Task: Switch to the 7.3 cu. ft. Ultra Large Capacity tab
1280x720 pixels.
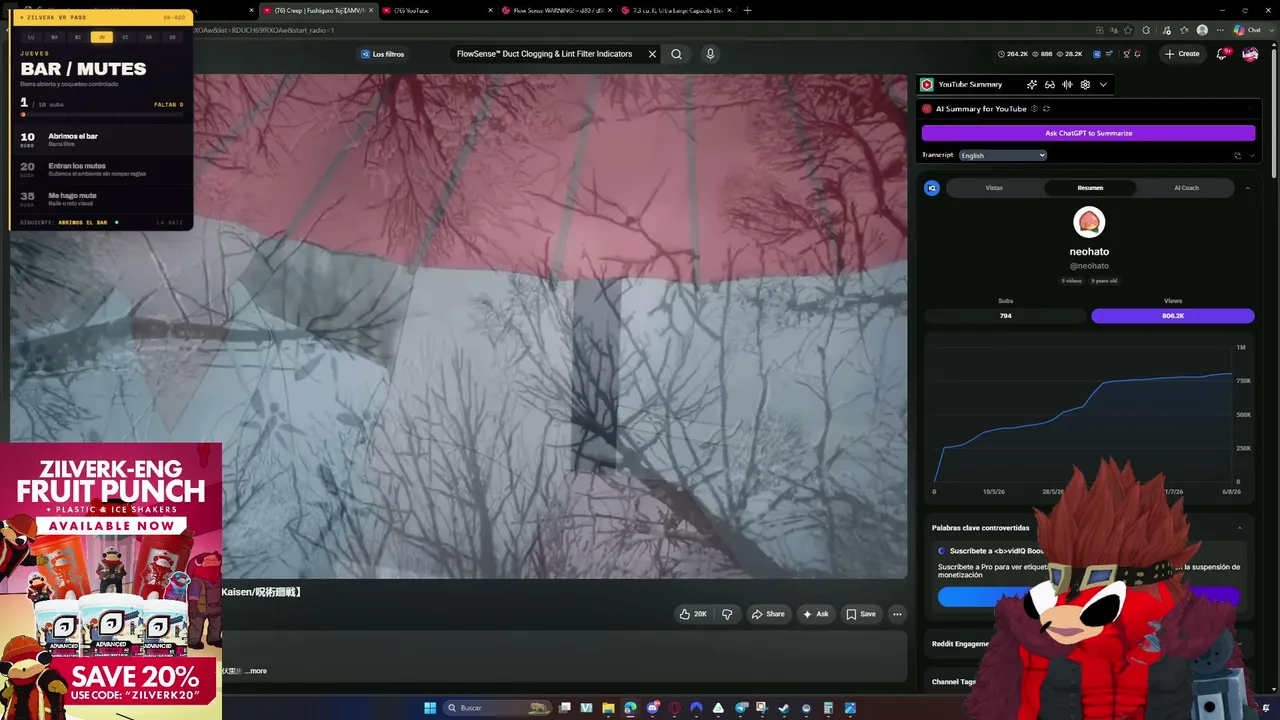Action: point(673,10)
